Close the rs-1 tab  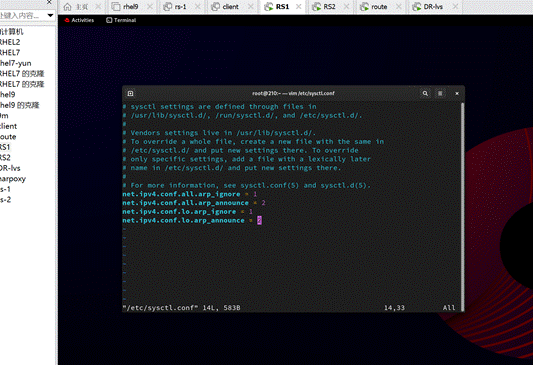pyautogui.click(x=199, y=6)
